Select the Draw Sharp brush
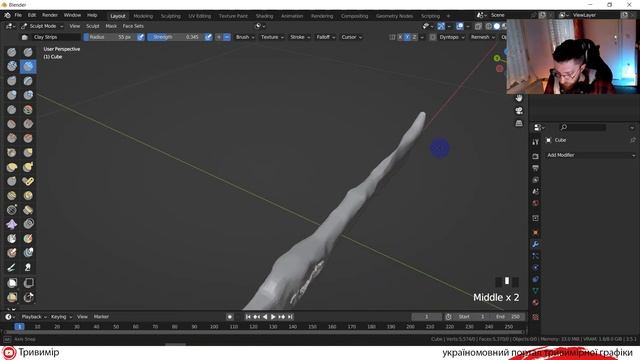 pyautogui.click(x=28, y=52)
